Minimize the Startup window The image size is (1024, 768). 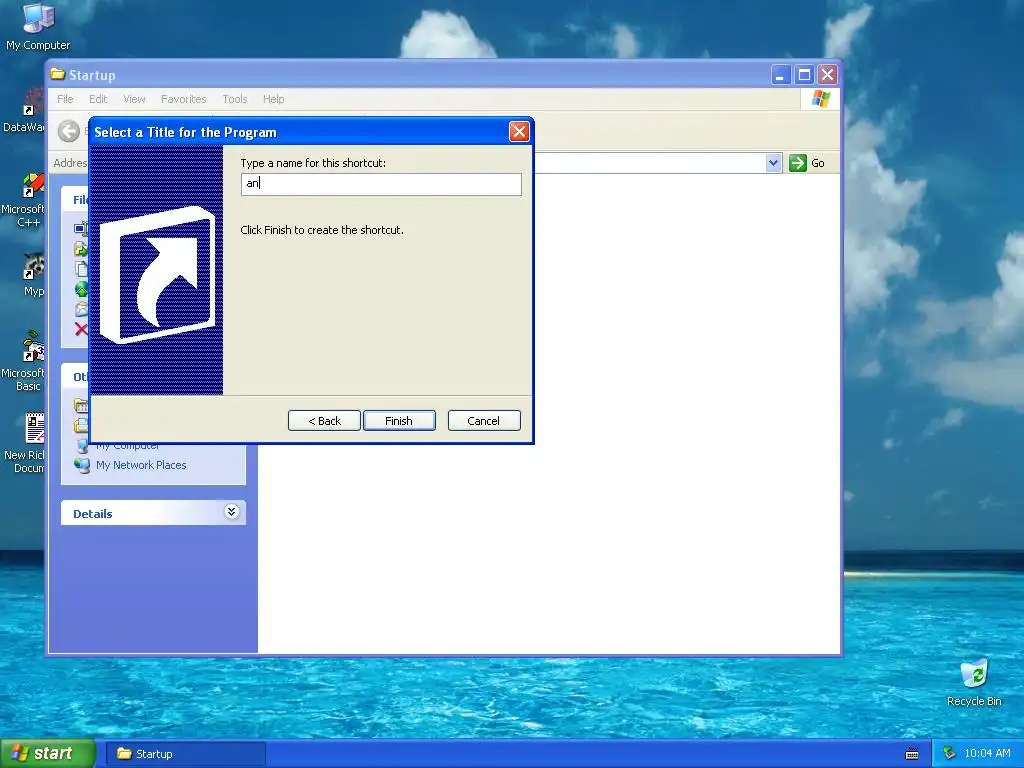pyautogui.click(x=780, y=75)
